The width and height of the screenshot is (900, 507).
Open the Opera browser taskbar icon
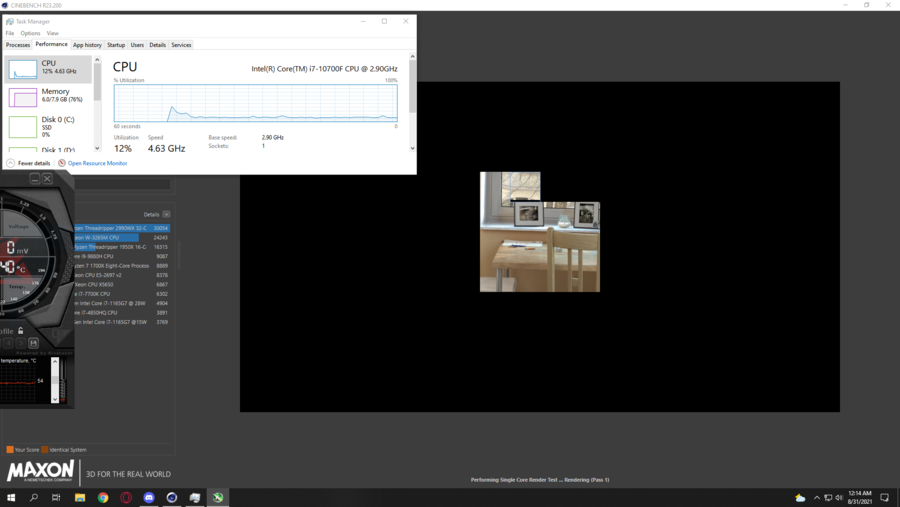click(x=126, y=497)
